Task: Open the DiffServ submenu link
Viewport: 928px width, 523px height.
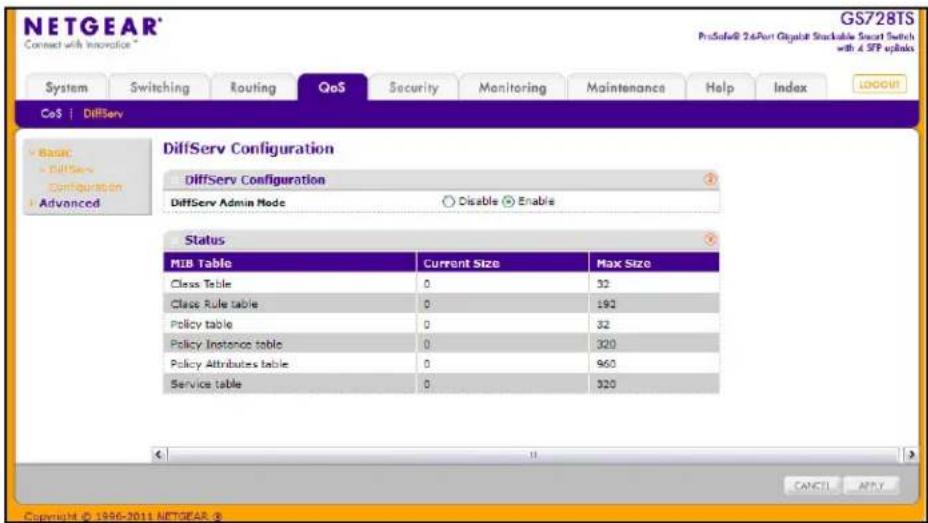Action: 103,114
